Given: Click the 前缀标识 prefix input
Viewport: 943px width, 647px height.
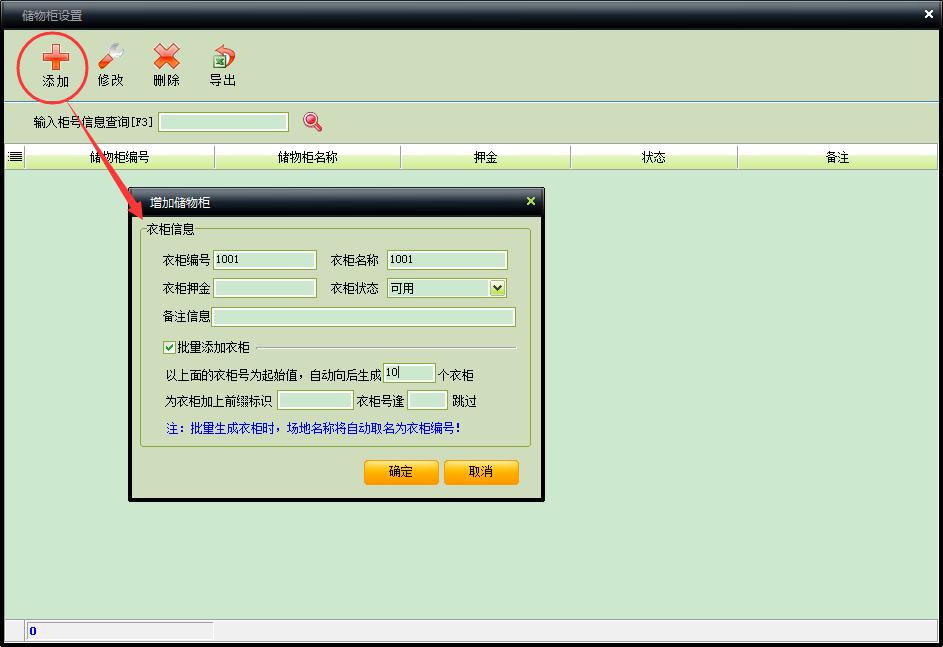Looking at the screenshot, I should (315, 400).
